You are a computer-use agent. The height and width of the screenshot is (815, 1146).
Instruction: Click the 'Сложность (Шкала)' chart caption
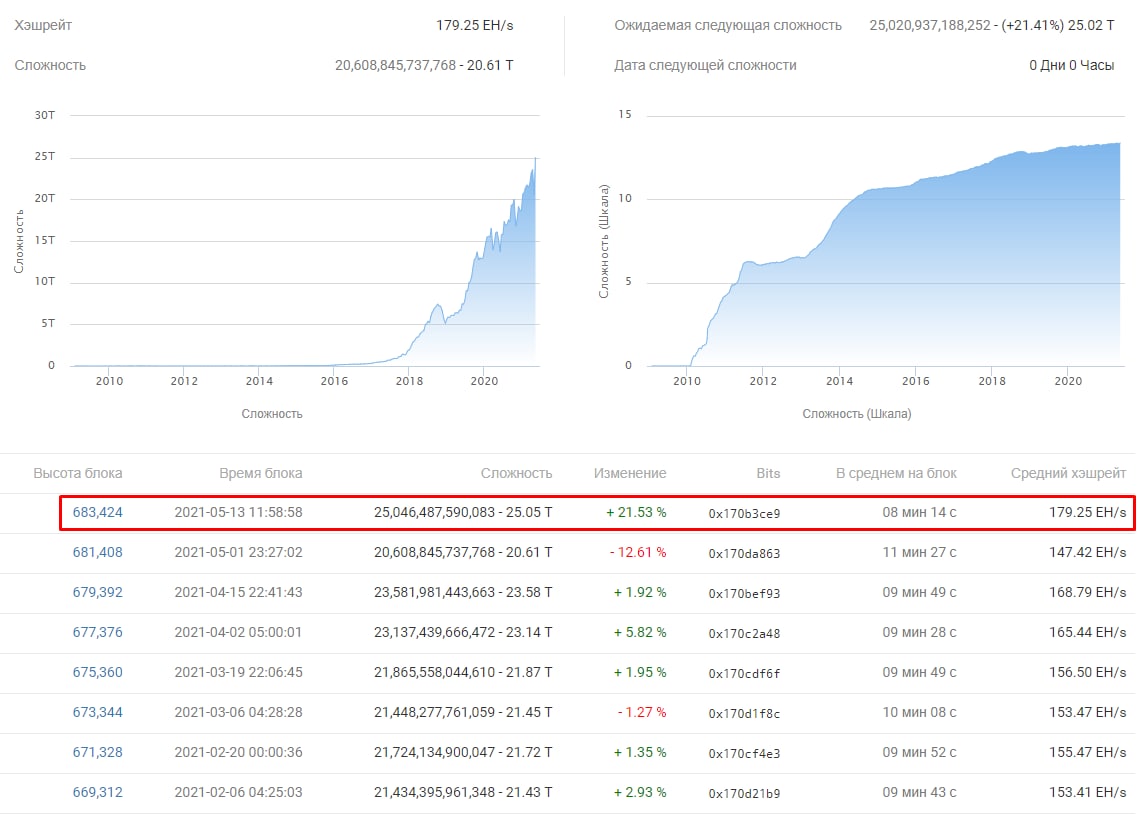coord(857,414)
